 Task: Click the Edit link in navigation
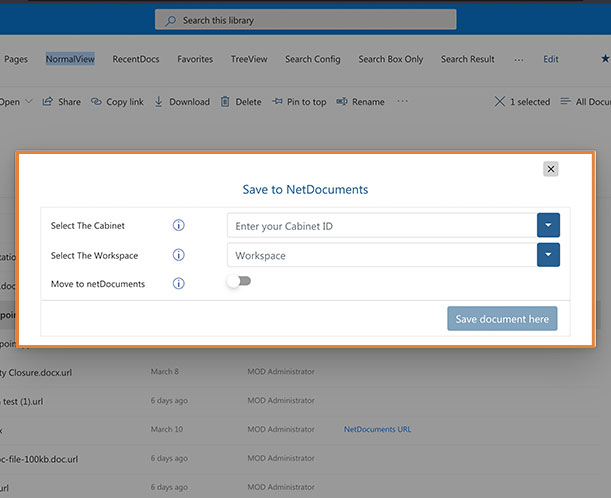[x=551, y=59]
